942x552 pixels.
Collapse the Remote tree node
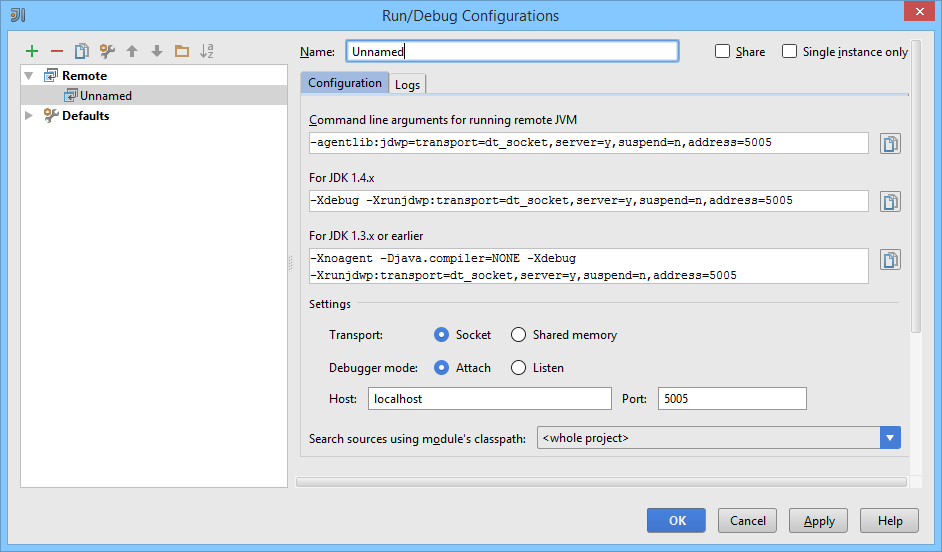coord(29,76)
